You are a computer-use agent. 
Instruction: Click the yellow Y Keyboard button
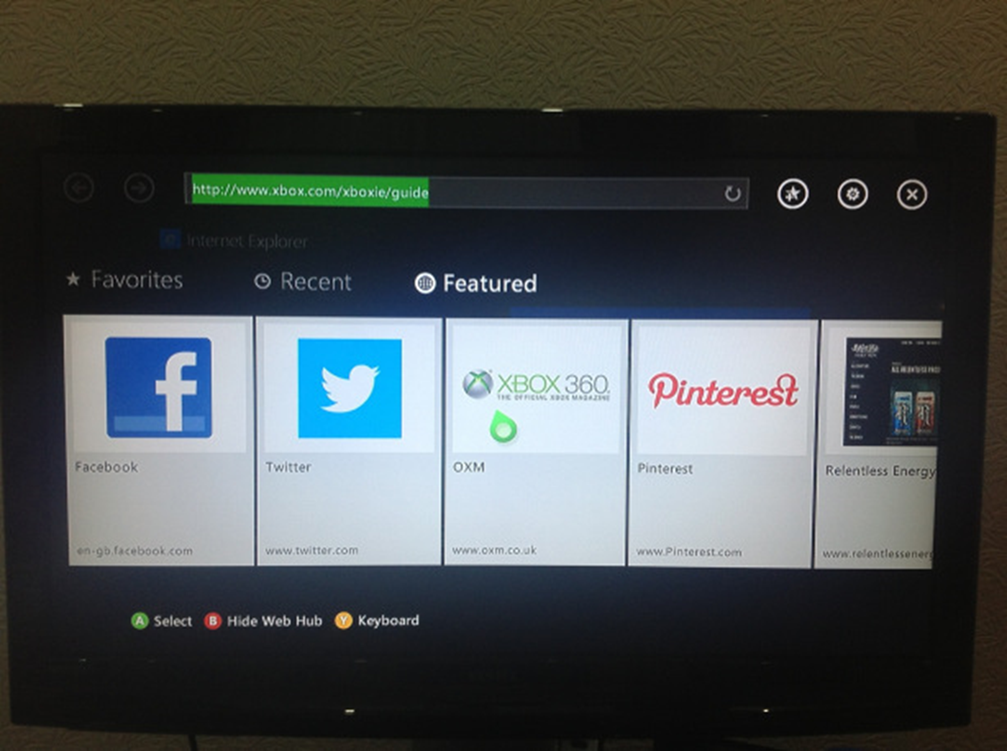point(378,620)
